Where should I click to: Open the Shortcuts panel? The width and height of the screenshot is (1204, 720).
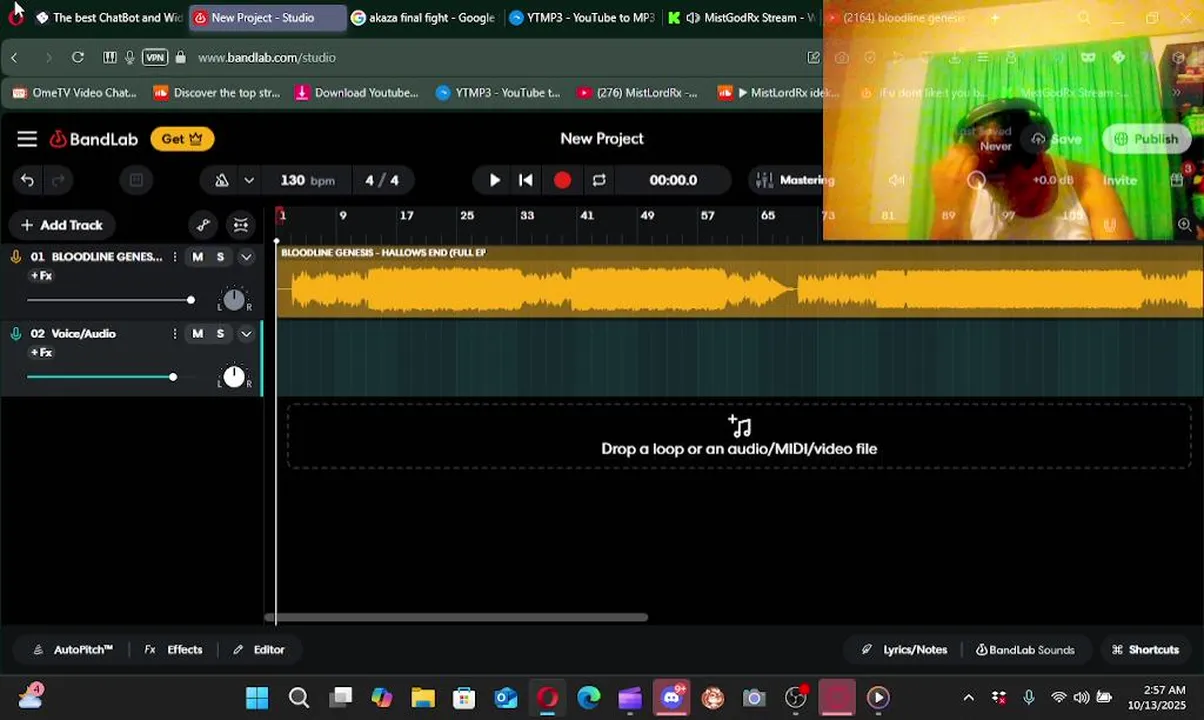point(1145,650)
